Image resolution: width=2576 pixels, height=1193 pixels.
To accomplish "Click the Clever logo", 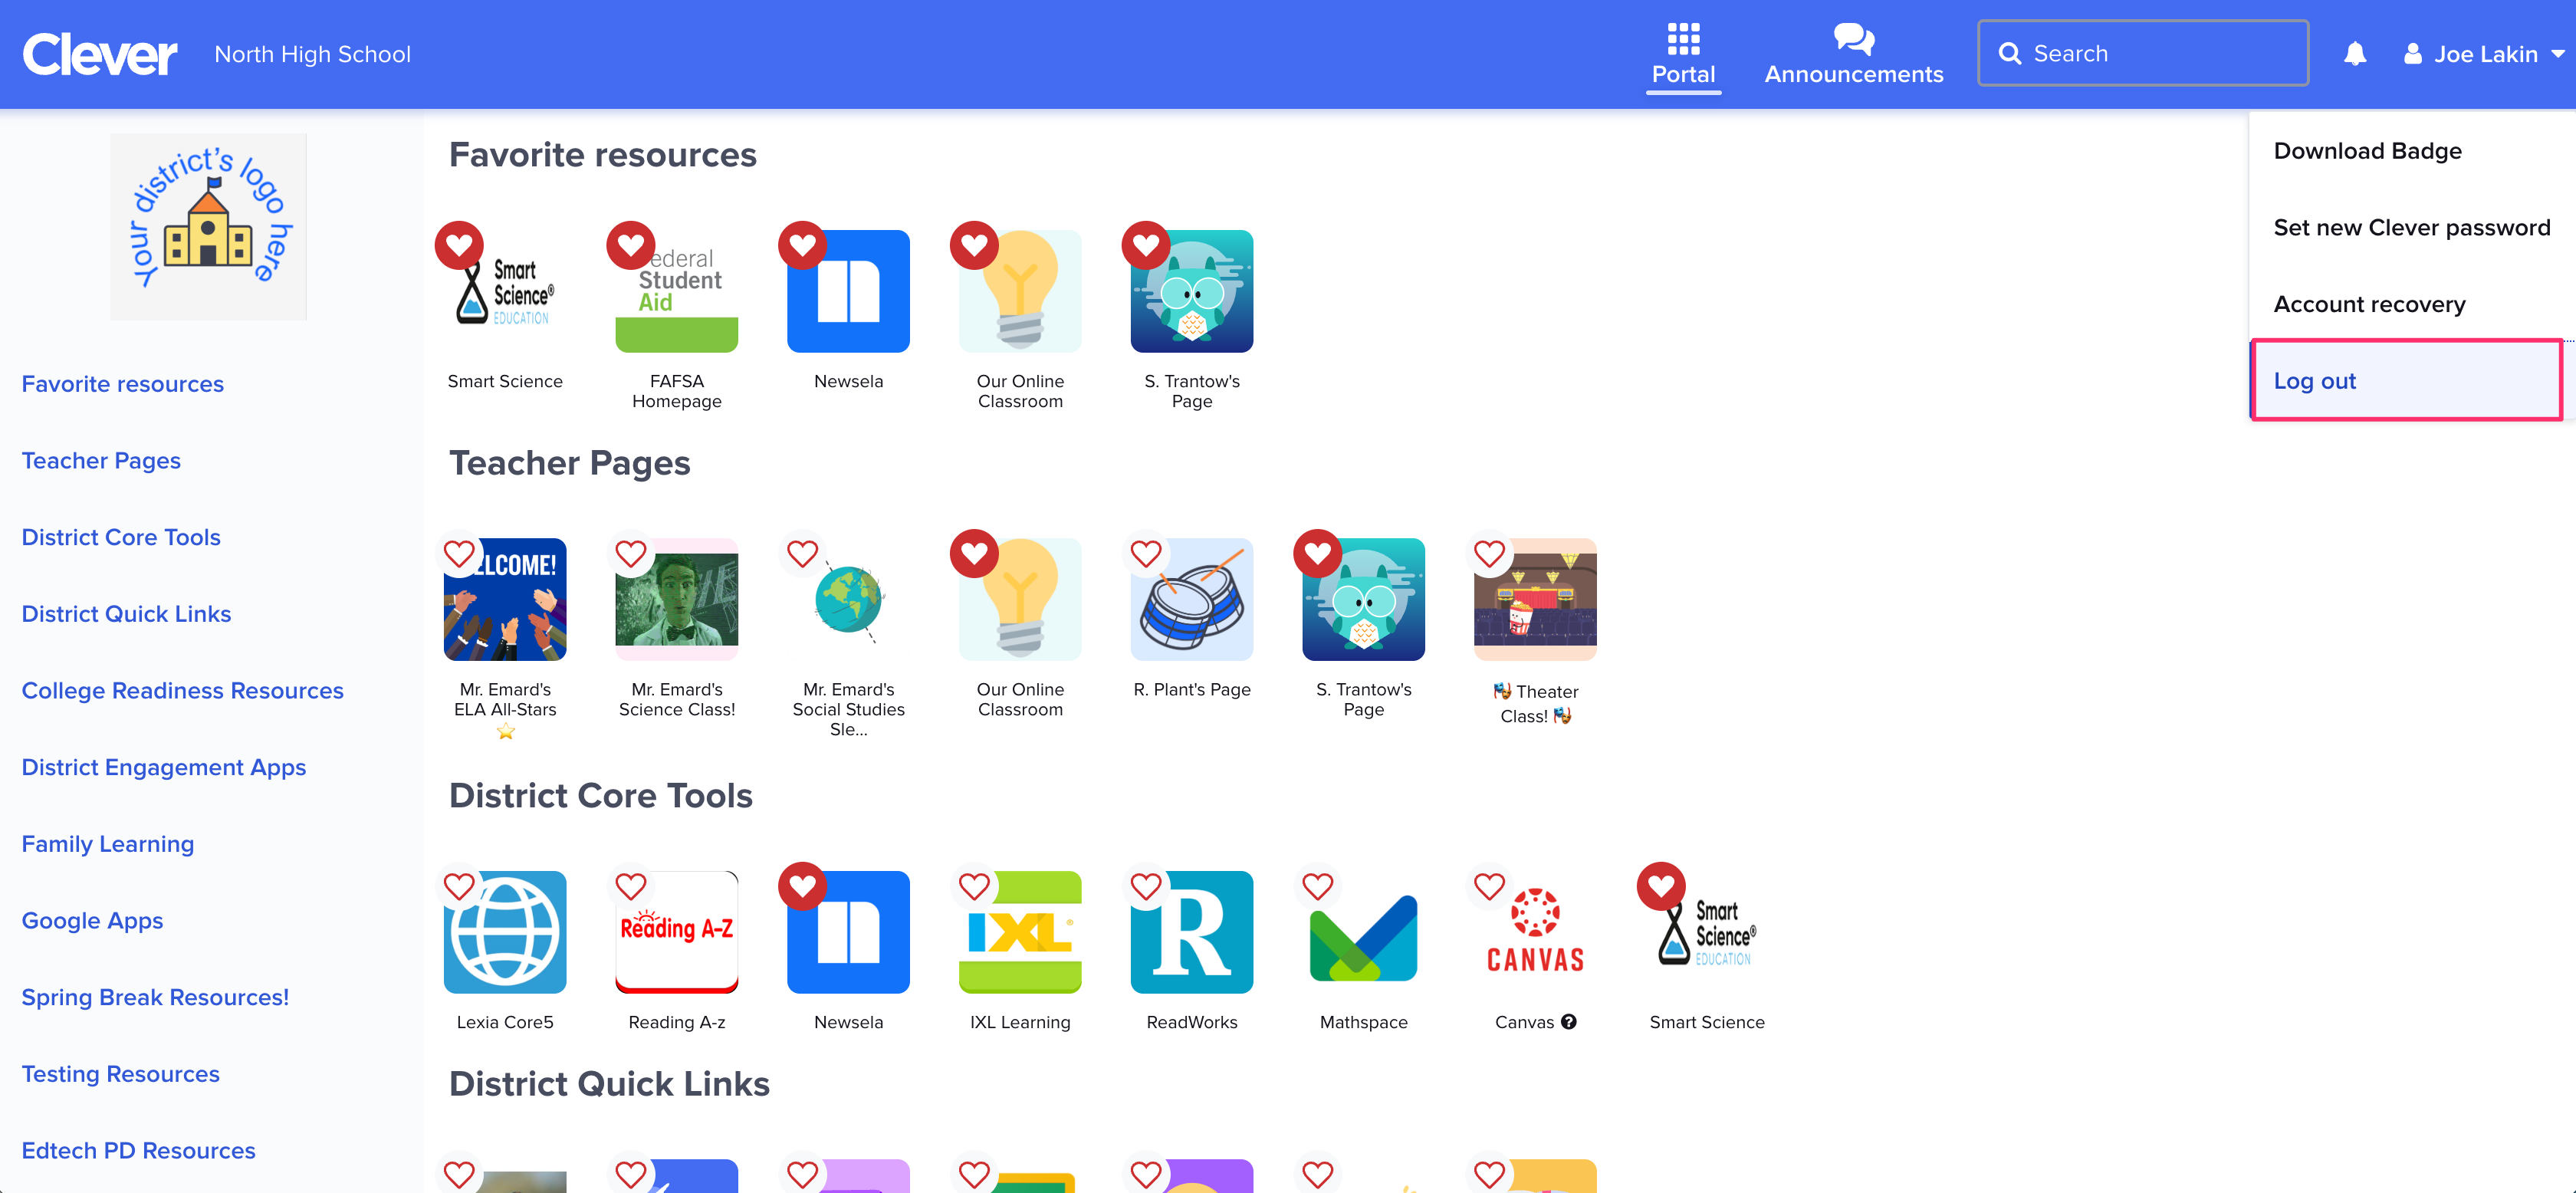I will click(x=100, y=54).
